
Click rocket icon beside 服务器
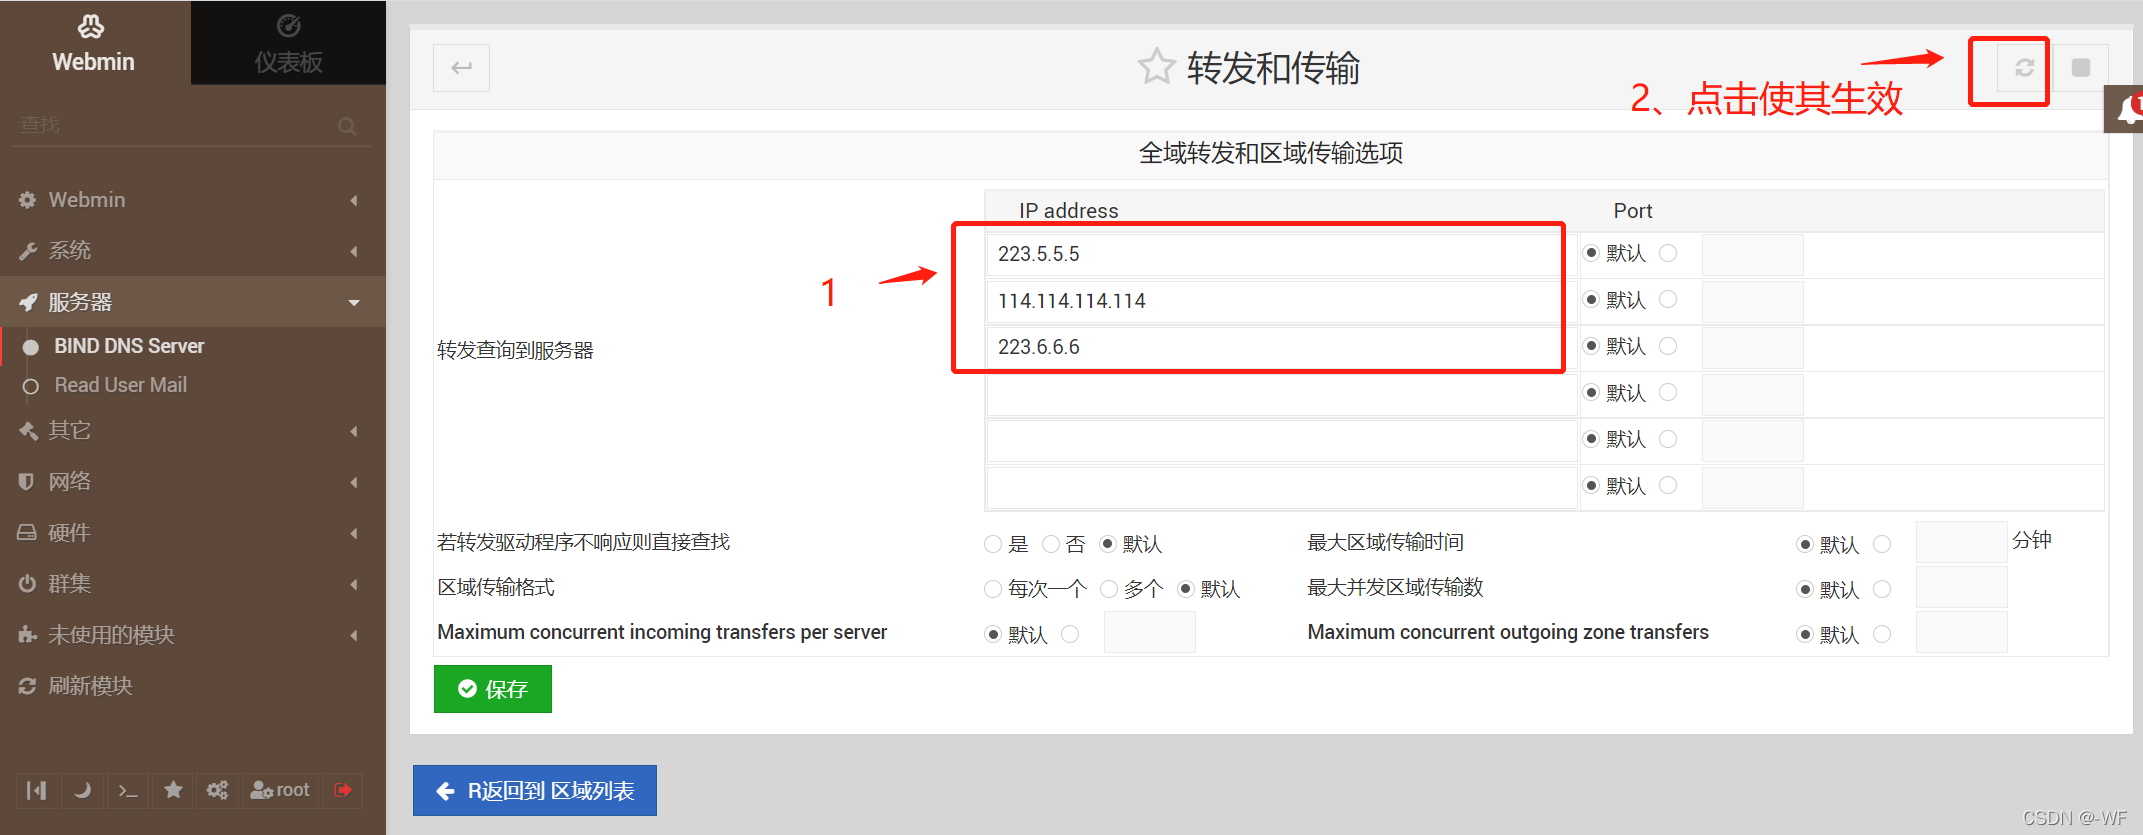pos(28,302)
